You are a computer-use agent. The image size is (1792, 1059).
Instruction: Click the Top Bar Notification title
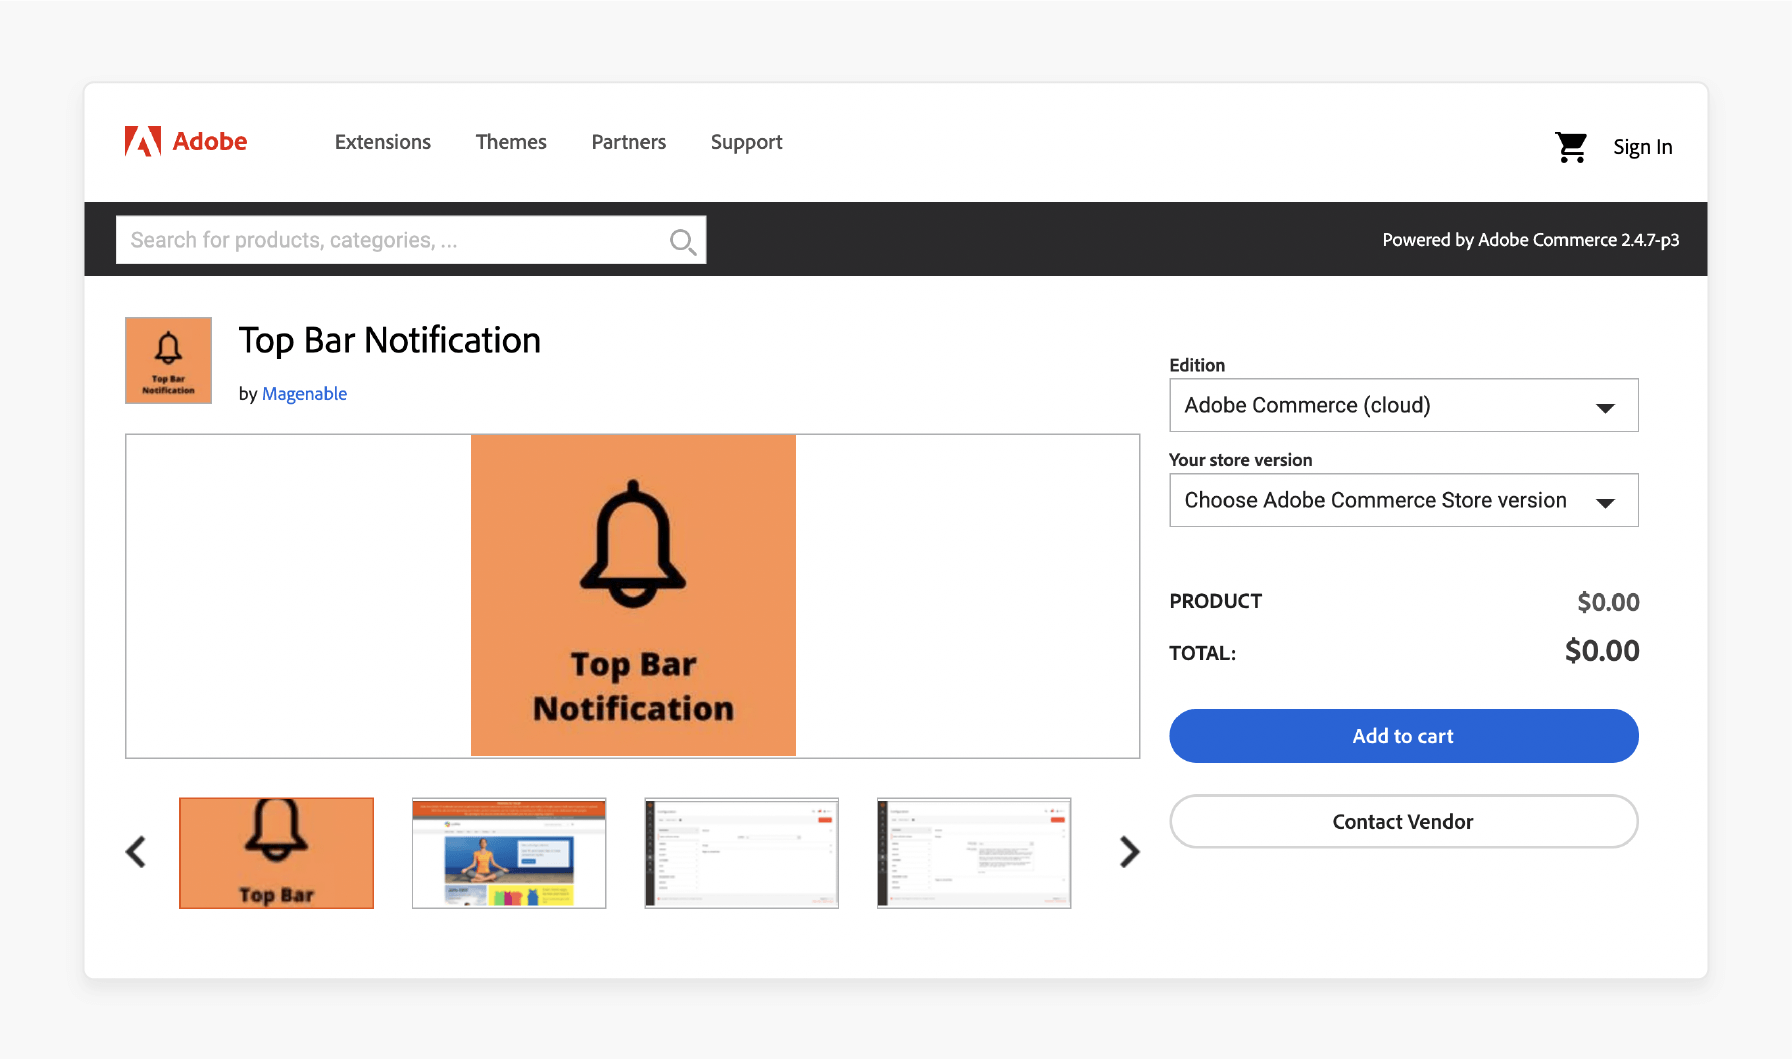(x=390, y=341)
